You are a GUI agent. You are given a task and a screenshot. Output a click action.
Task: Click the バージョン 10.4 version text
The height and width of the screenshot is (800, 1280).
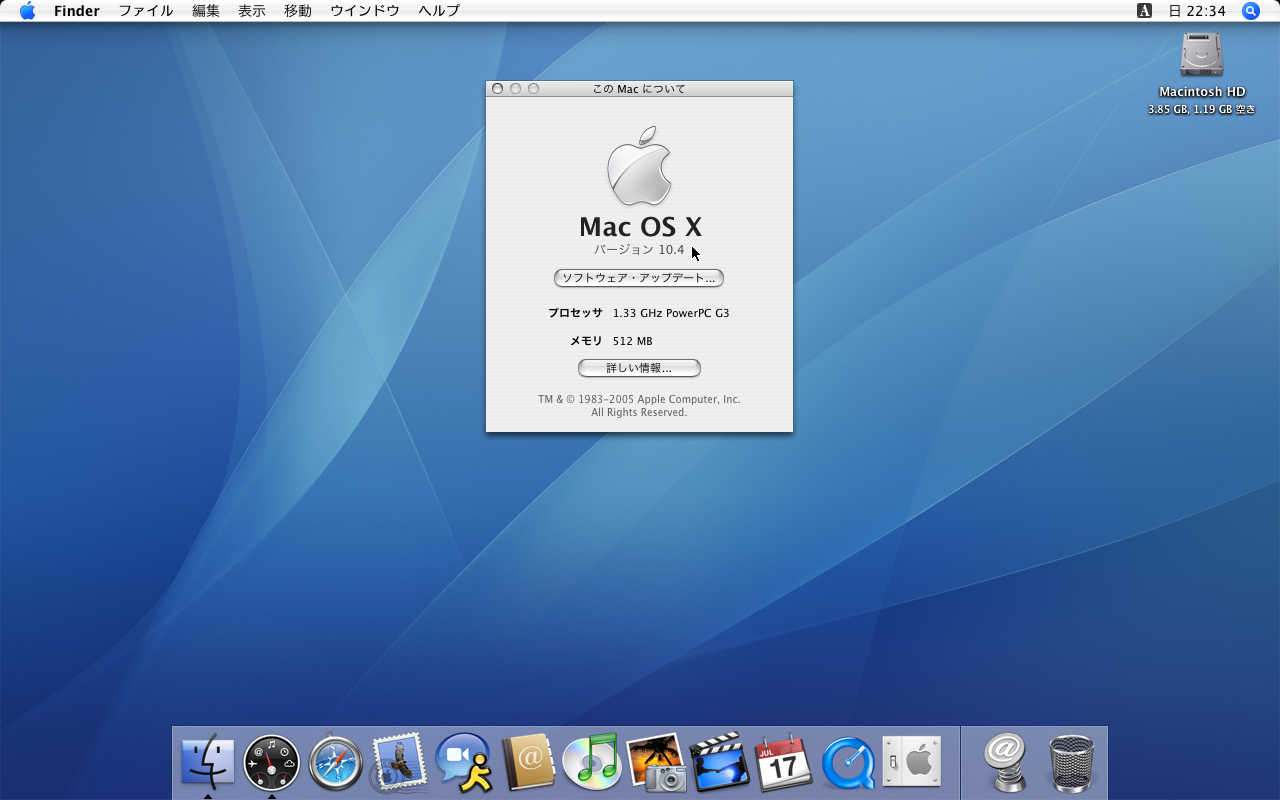point(639,250)
